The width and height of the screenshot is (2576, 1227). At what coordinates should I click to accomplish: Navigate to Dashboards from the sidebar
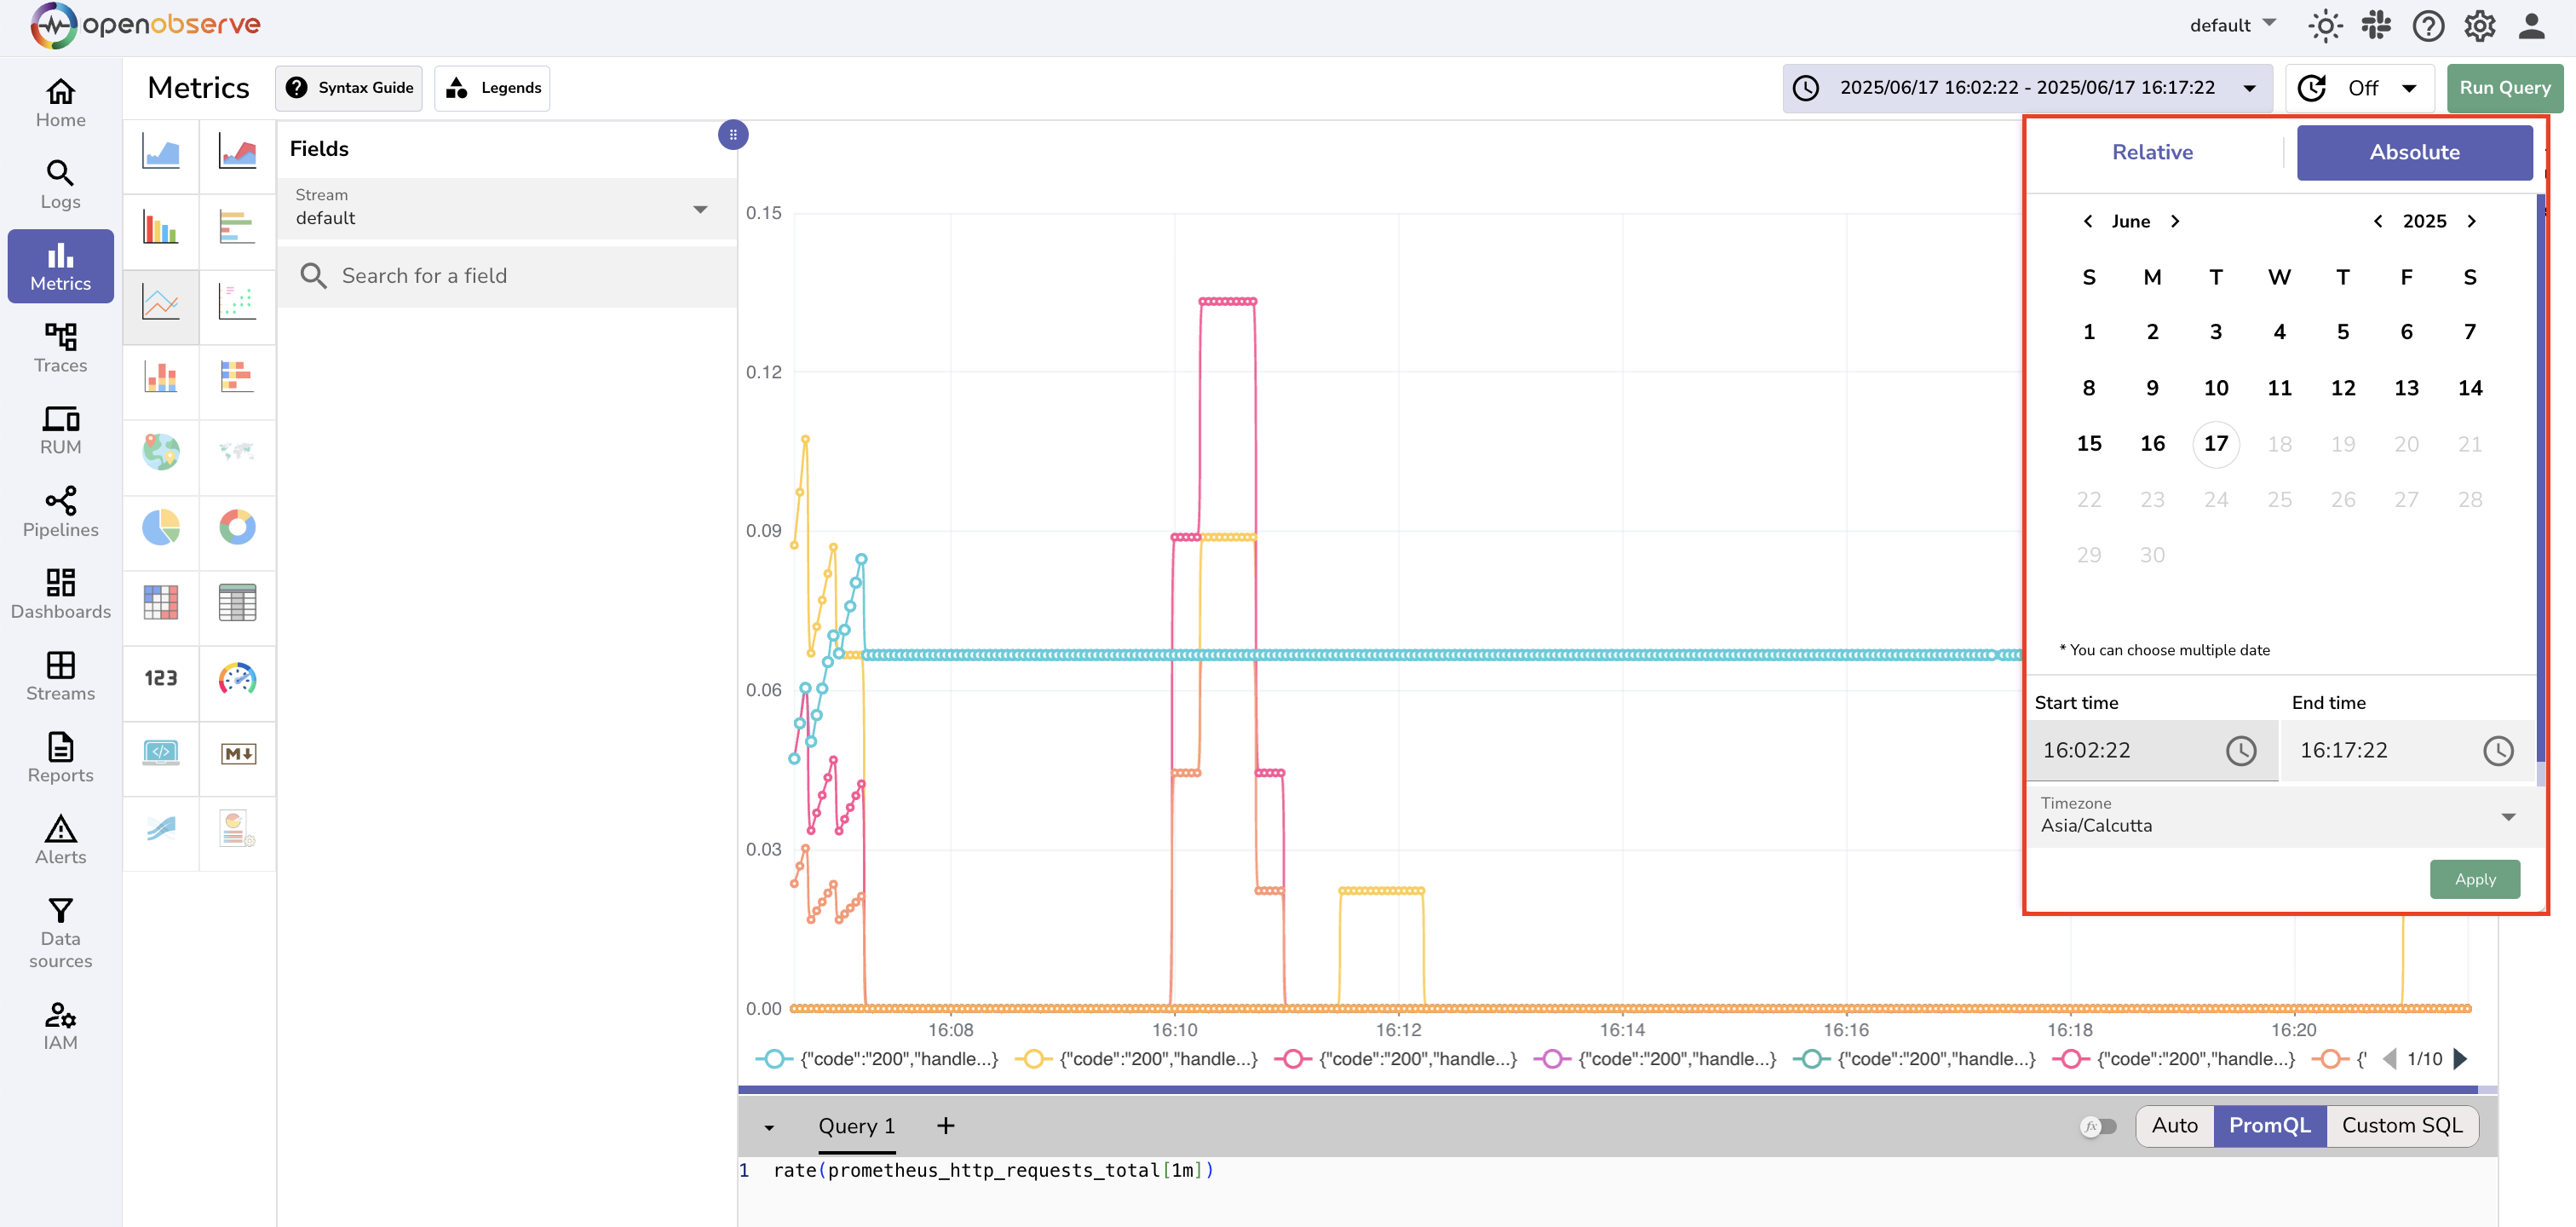click(60, 593)
